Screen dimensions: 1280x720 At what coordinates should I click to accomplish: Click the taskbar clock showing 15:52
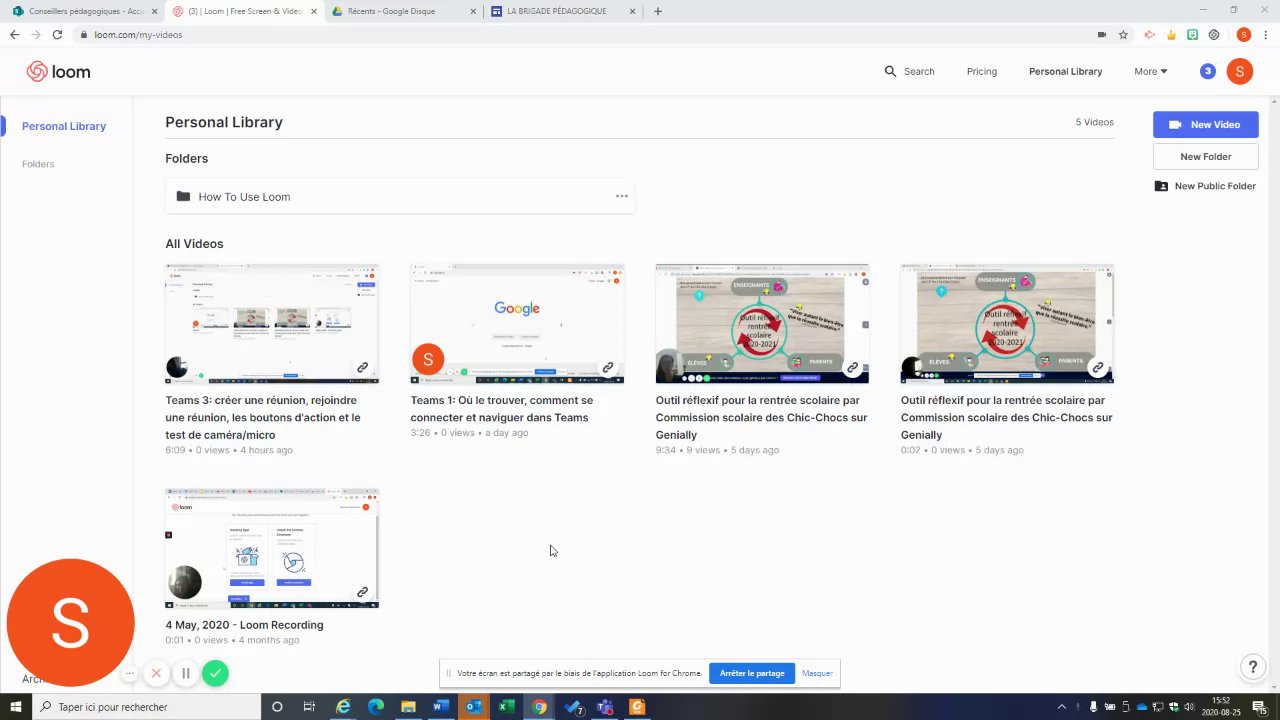(x=1222, y=707)
